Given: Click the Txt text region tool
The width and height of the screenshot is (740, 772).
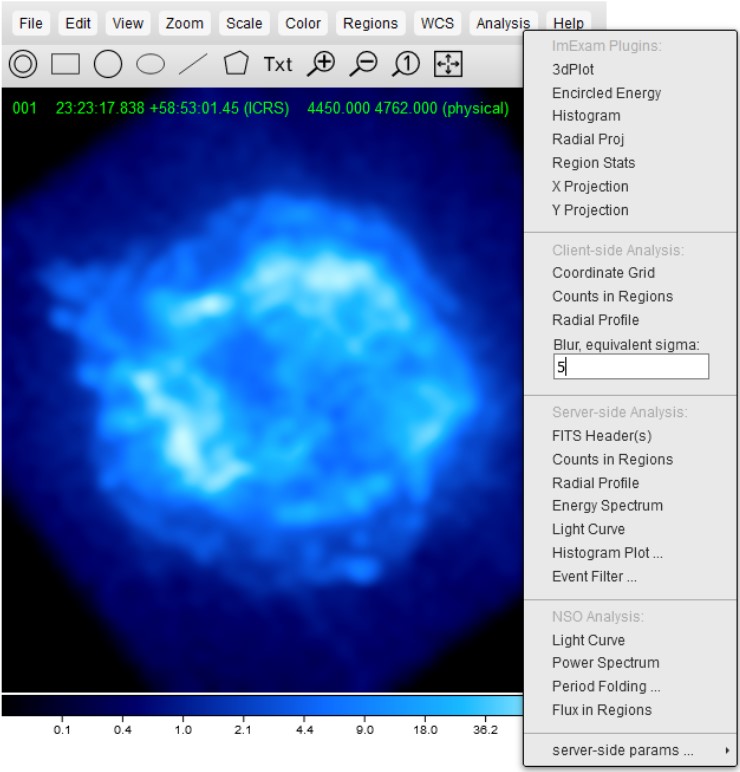Looking at the screenshot, I should click(278, 64).
